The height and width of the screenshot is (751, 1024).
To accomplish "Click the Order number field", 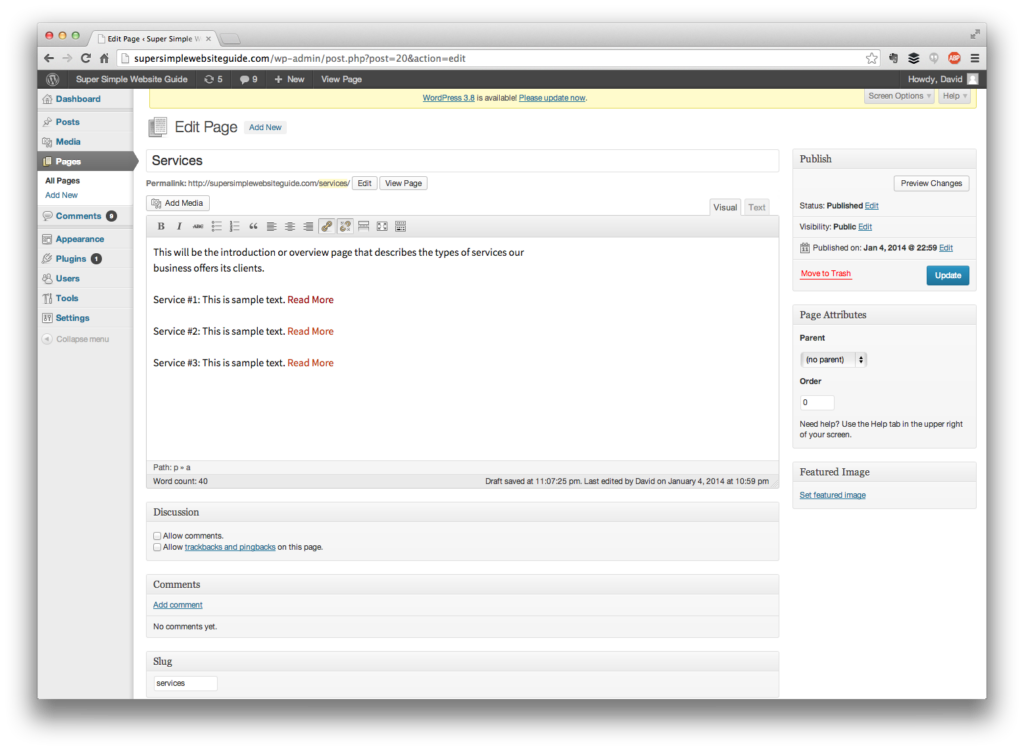I will [817, 402].
